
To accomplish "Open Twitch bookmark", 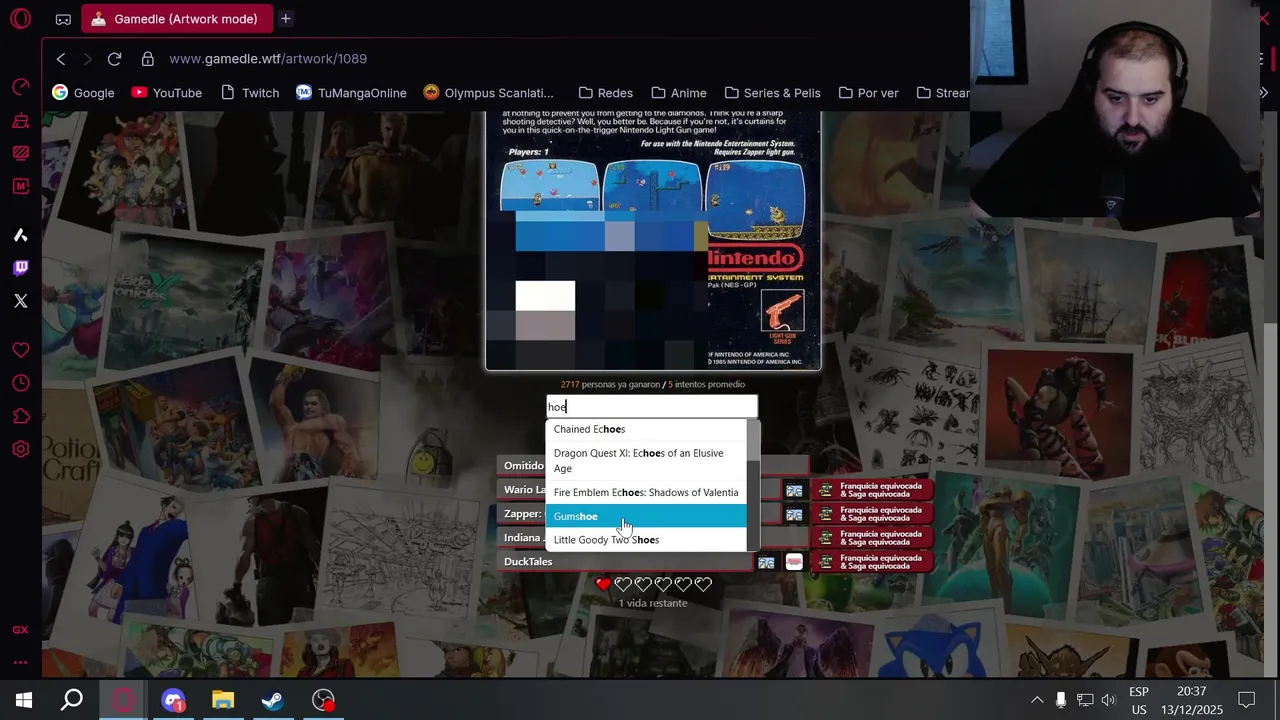I will point(249,93).
